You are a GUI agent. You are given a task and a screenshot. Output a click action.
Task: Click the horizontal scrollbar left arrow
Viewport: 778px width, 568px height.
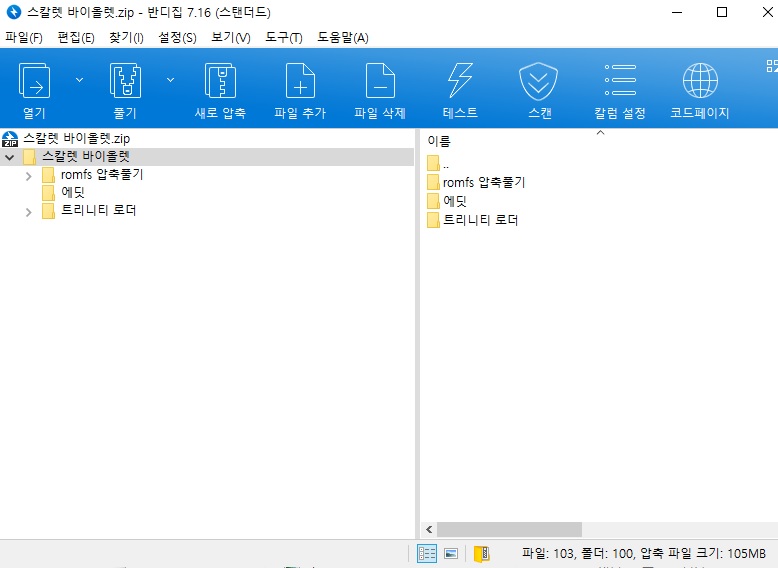coord(429,530)
